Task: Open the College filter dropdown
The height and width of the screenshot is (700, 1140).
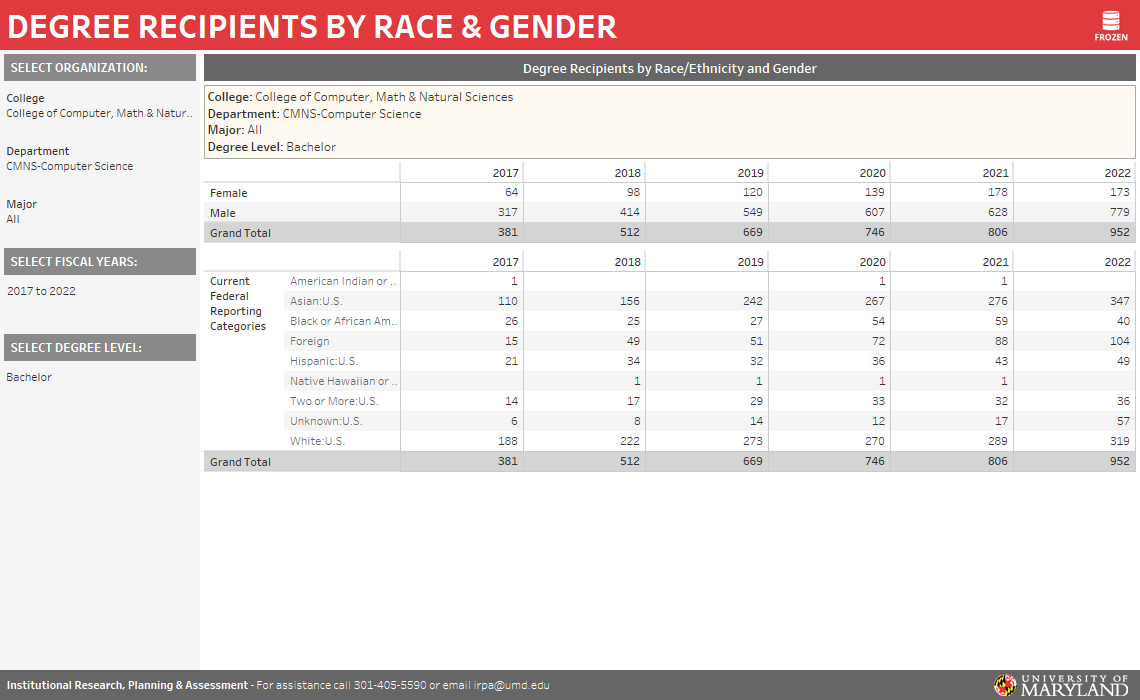Action: (99, 113)
